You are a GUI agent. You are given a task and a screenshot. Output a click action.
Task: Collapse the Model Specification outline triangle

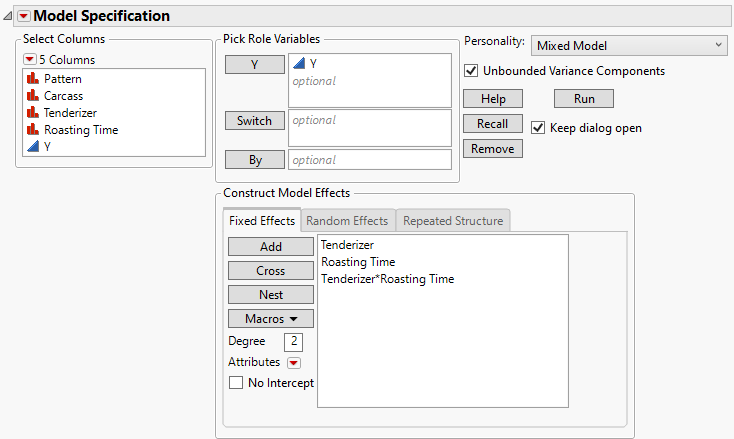[x=9, y=16]
